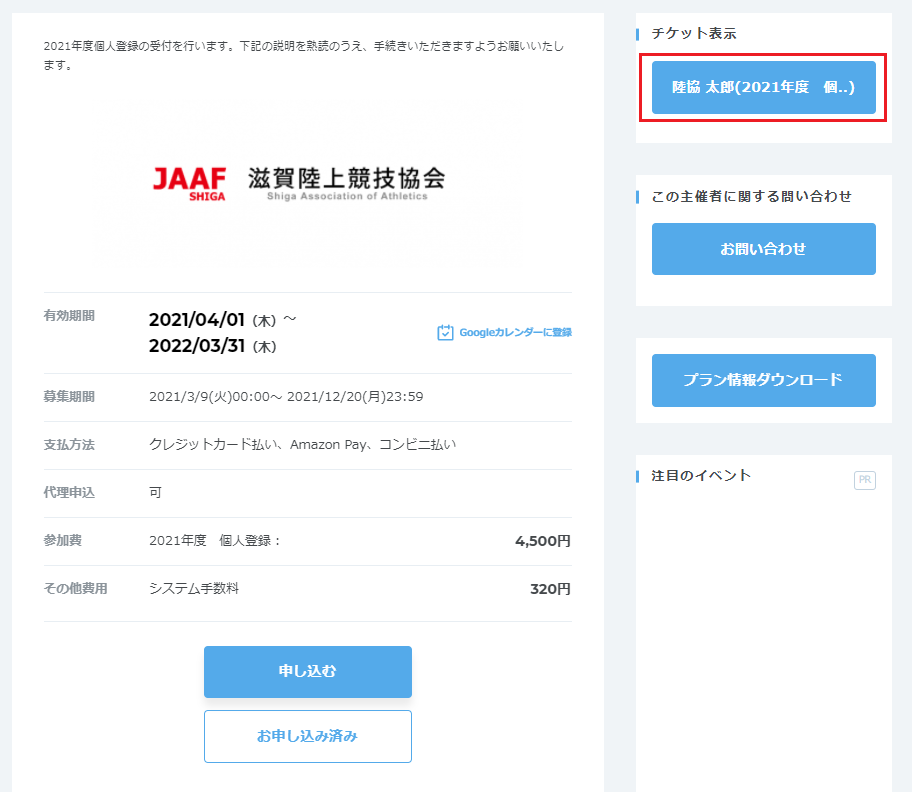Viewport: 912px width, 792px height.
Task: Click the クレジットカード払い payment methods text
Action: [302, 444]
